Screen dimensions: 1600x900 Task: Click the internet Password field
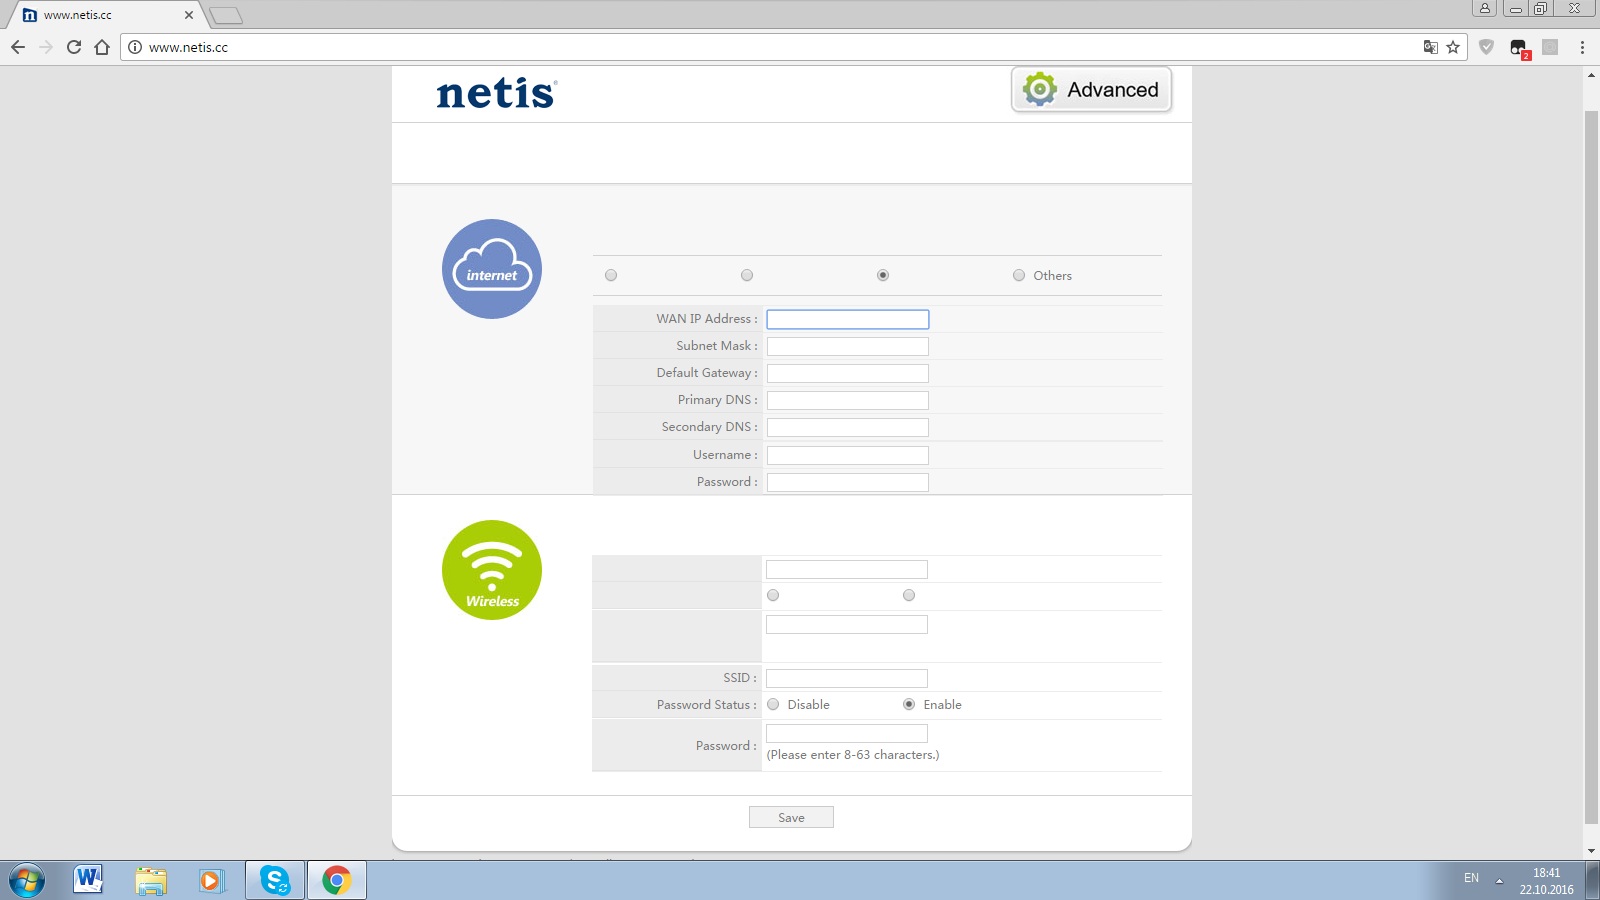click(848, 482)
